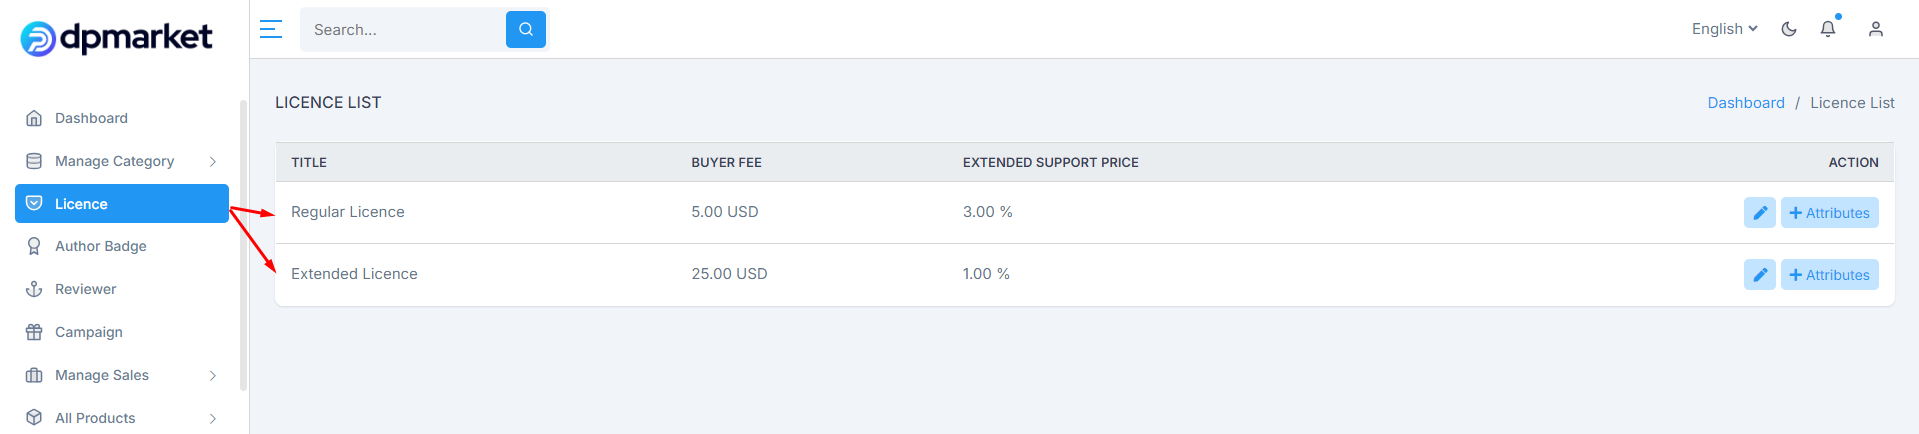The image size is (1919, 434).
Task: Open the English language dropdown
Action: (1725, 29)
